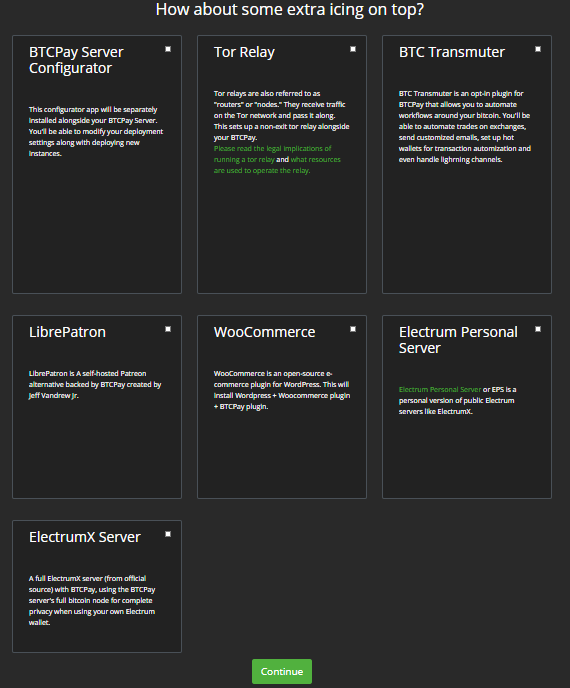Image resolution: width=570 pixels, height=688 pixels.
Task: Open the what resources are used link
Action: click(277, 165)
